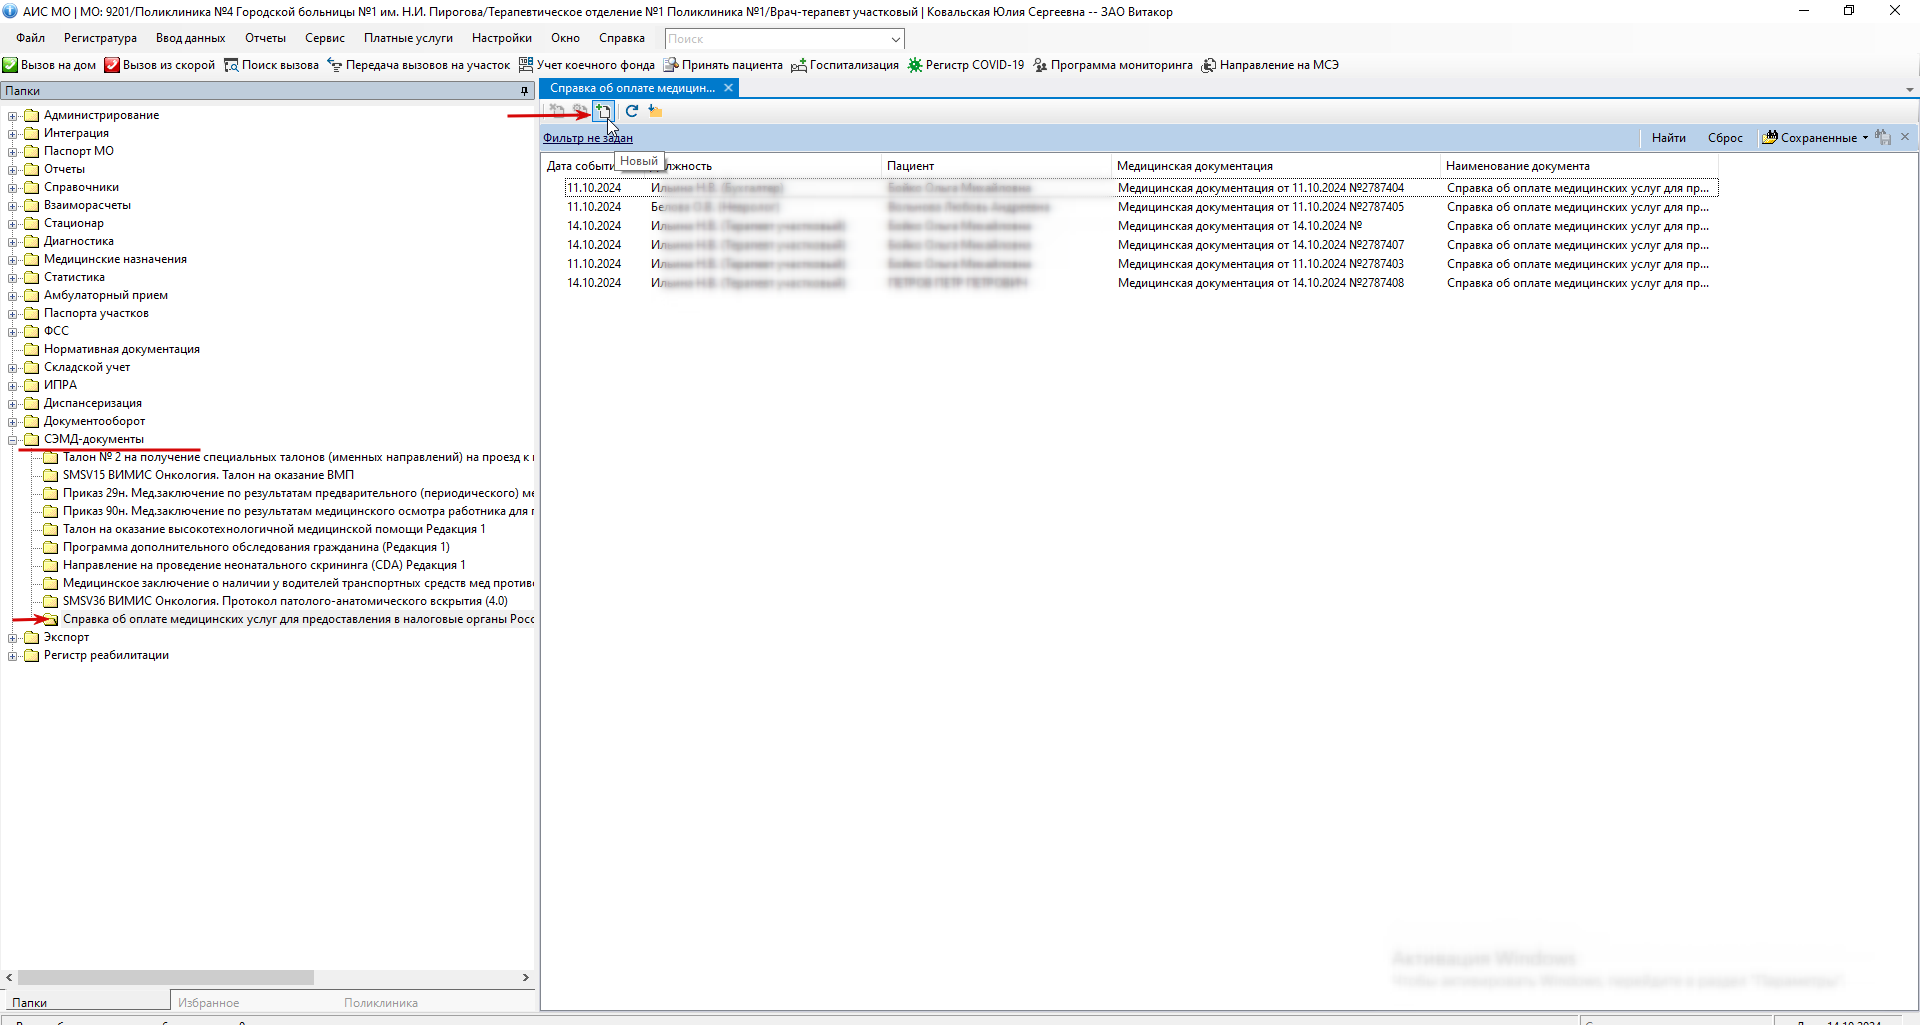1920x1025 pixels.
Task: Click the Вызов на дом toolbar button
Action: pos(50,65)
